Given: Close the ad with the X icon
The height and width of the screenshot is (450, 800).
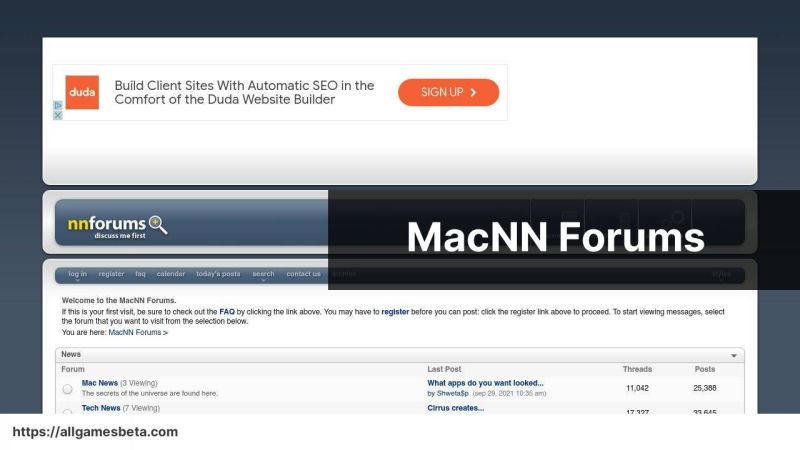Looking at the screenshot, I should pyautogui.click(x=58, y=115).
